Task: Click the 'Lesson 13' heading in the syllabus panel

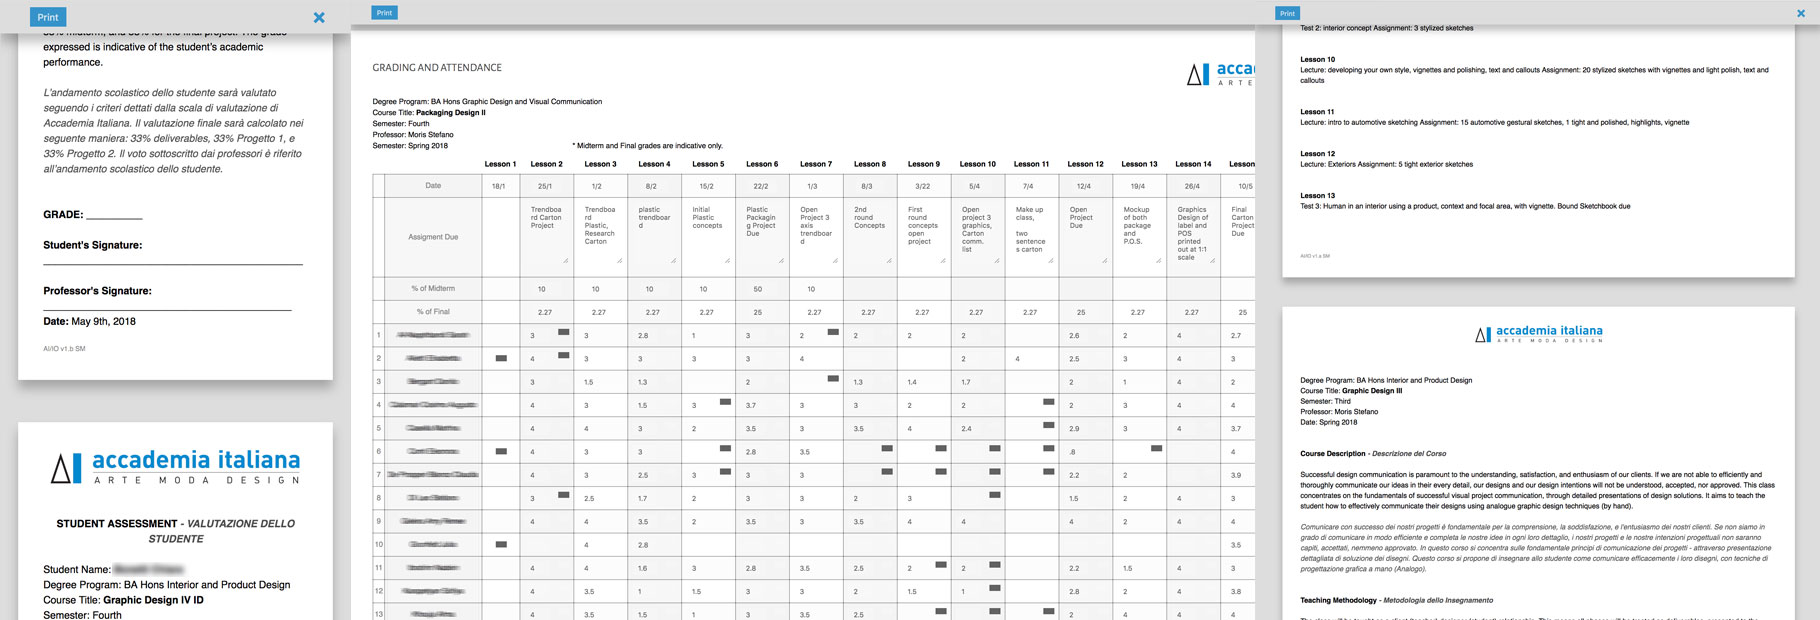Action: coord(1317,196)
